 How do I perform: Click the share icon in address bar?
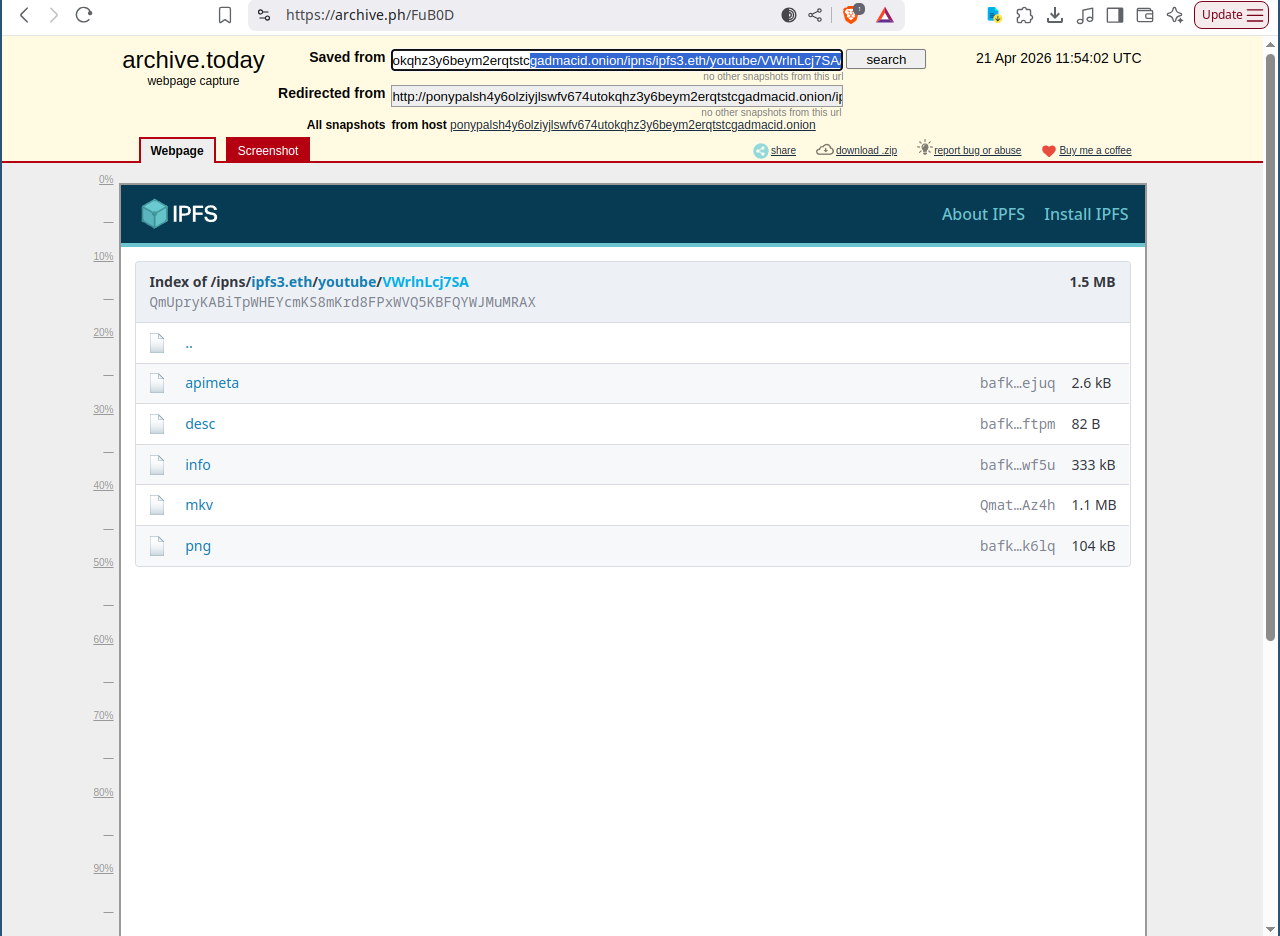click(815, 15)
